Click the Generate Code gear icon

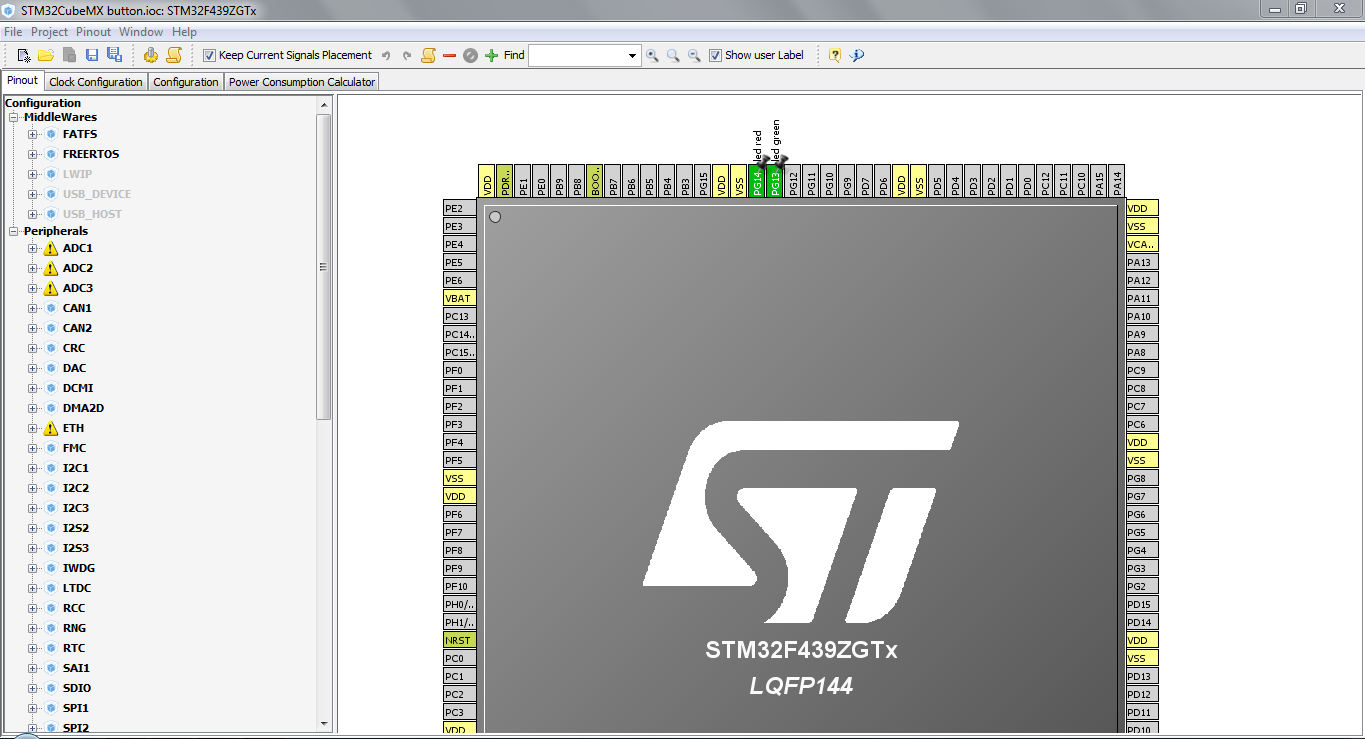[x=151, y=55]
